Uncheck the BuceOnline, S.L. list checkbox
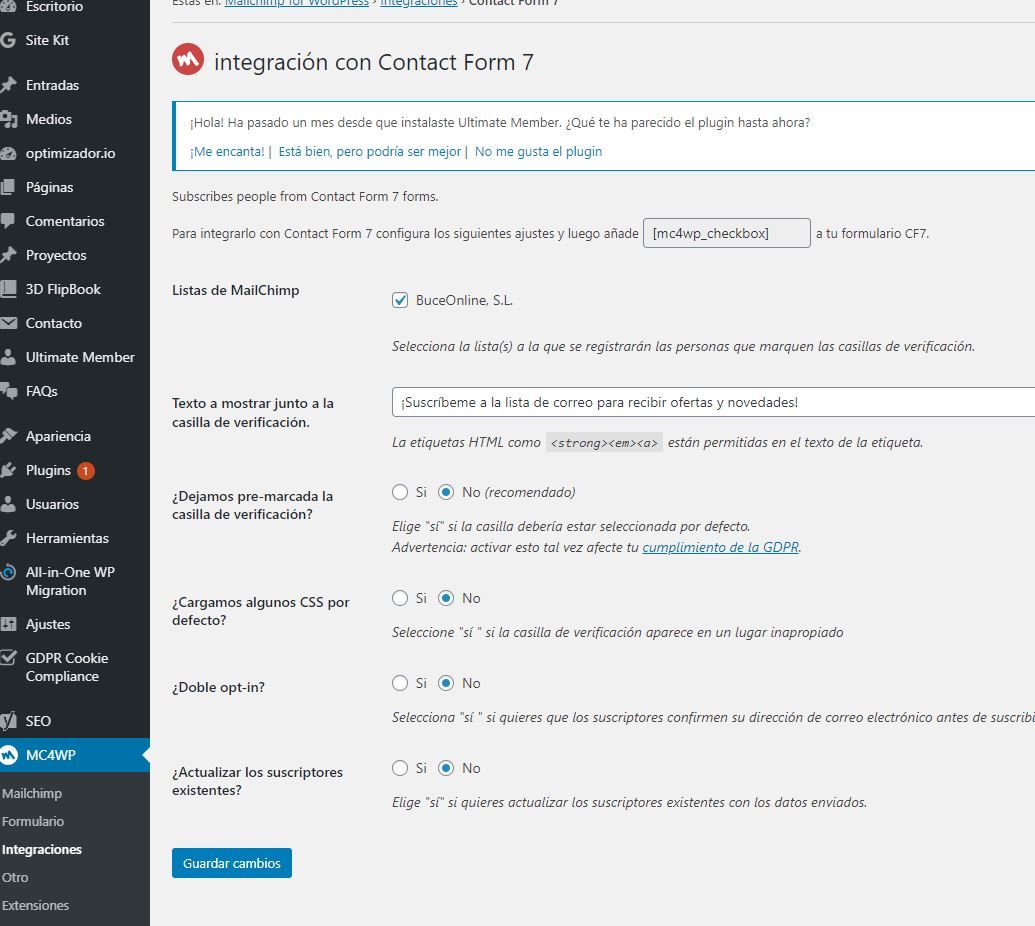Screen dimensions: 1035x926 coord(400,300)
